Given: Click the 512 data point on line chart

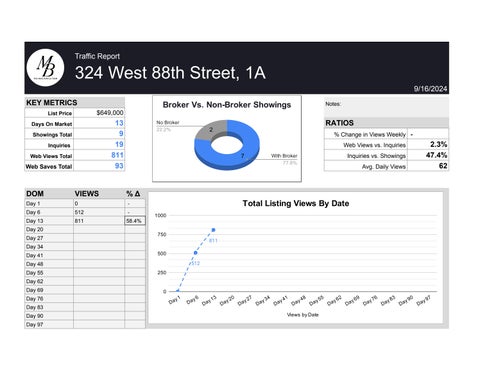Looking at the screenshot, I should [196, 253].
